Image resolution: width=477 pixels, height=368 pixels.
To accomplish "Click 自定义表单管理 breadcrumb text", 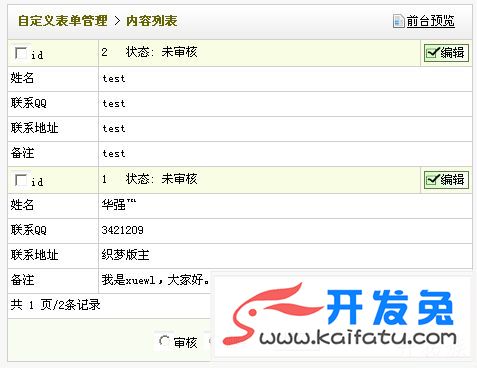I will [x=63, y=21].
